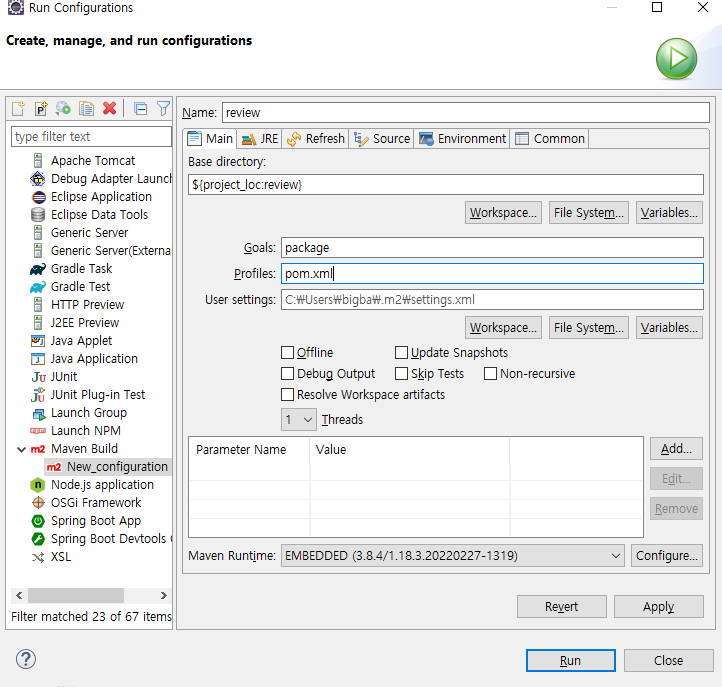Select Launch Group entry

tap(79, 413)
